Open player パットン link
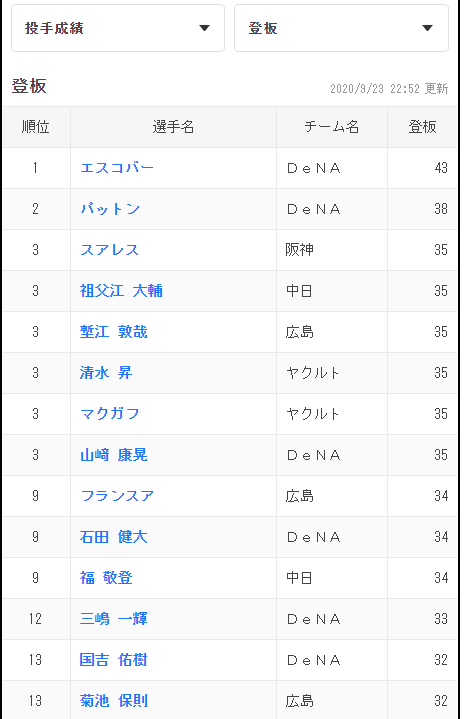 coord(110,209)
